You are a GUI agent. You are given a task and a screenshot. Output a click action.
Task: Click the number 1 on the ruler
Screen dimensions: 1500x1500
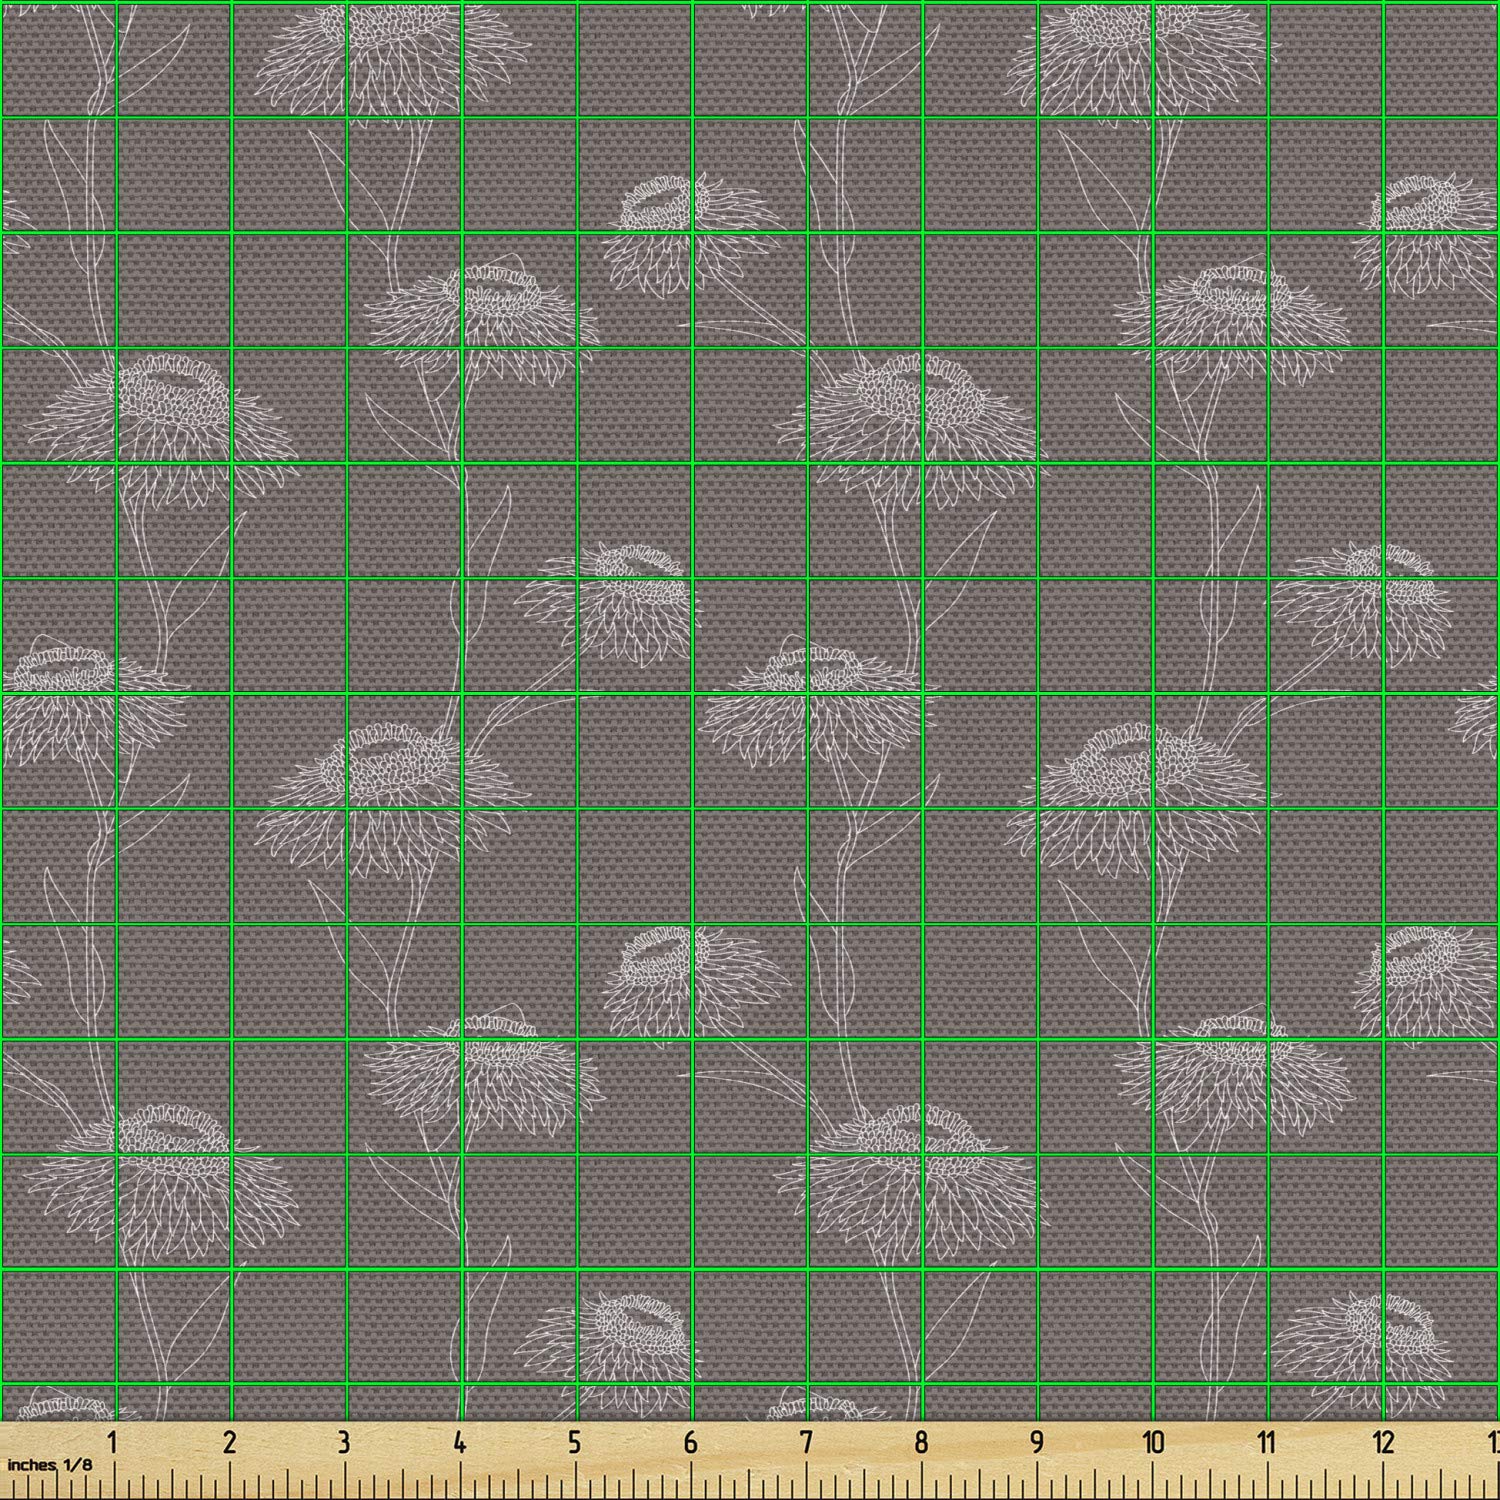point(113,1443)
